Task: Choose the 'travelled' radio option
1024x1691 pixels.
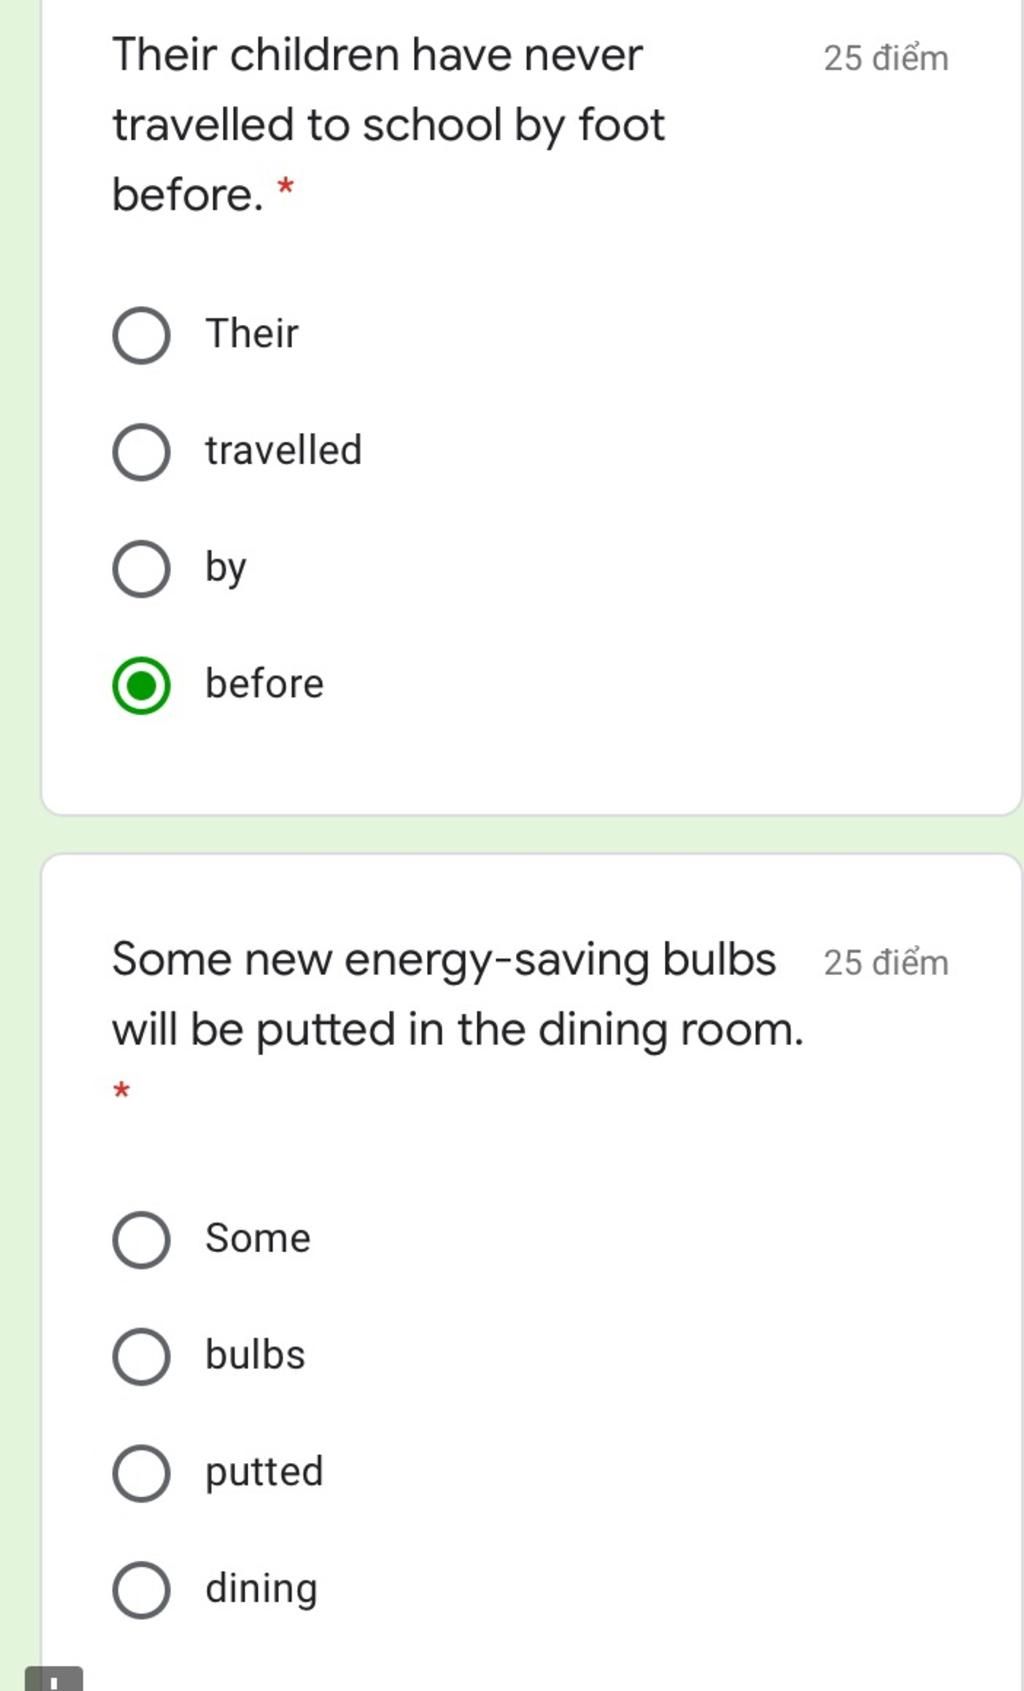Action: tap(141, 452)
